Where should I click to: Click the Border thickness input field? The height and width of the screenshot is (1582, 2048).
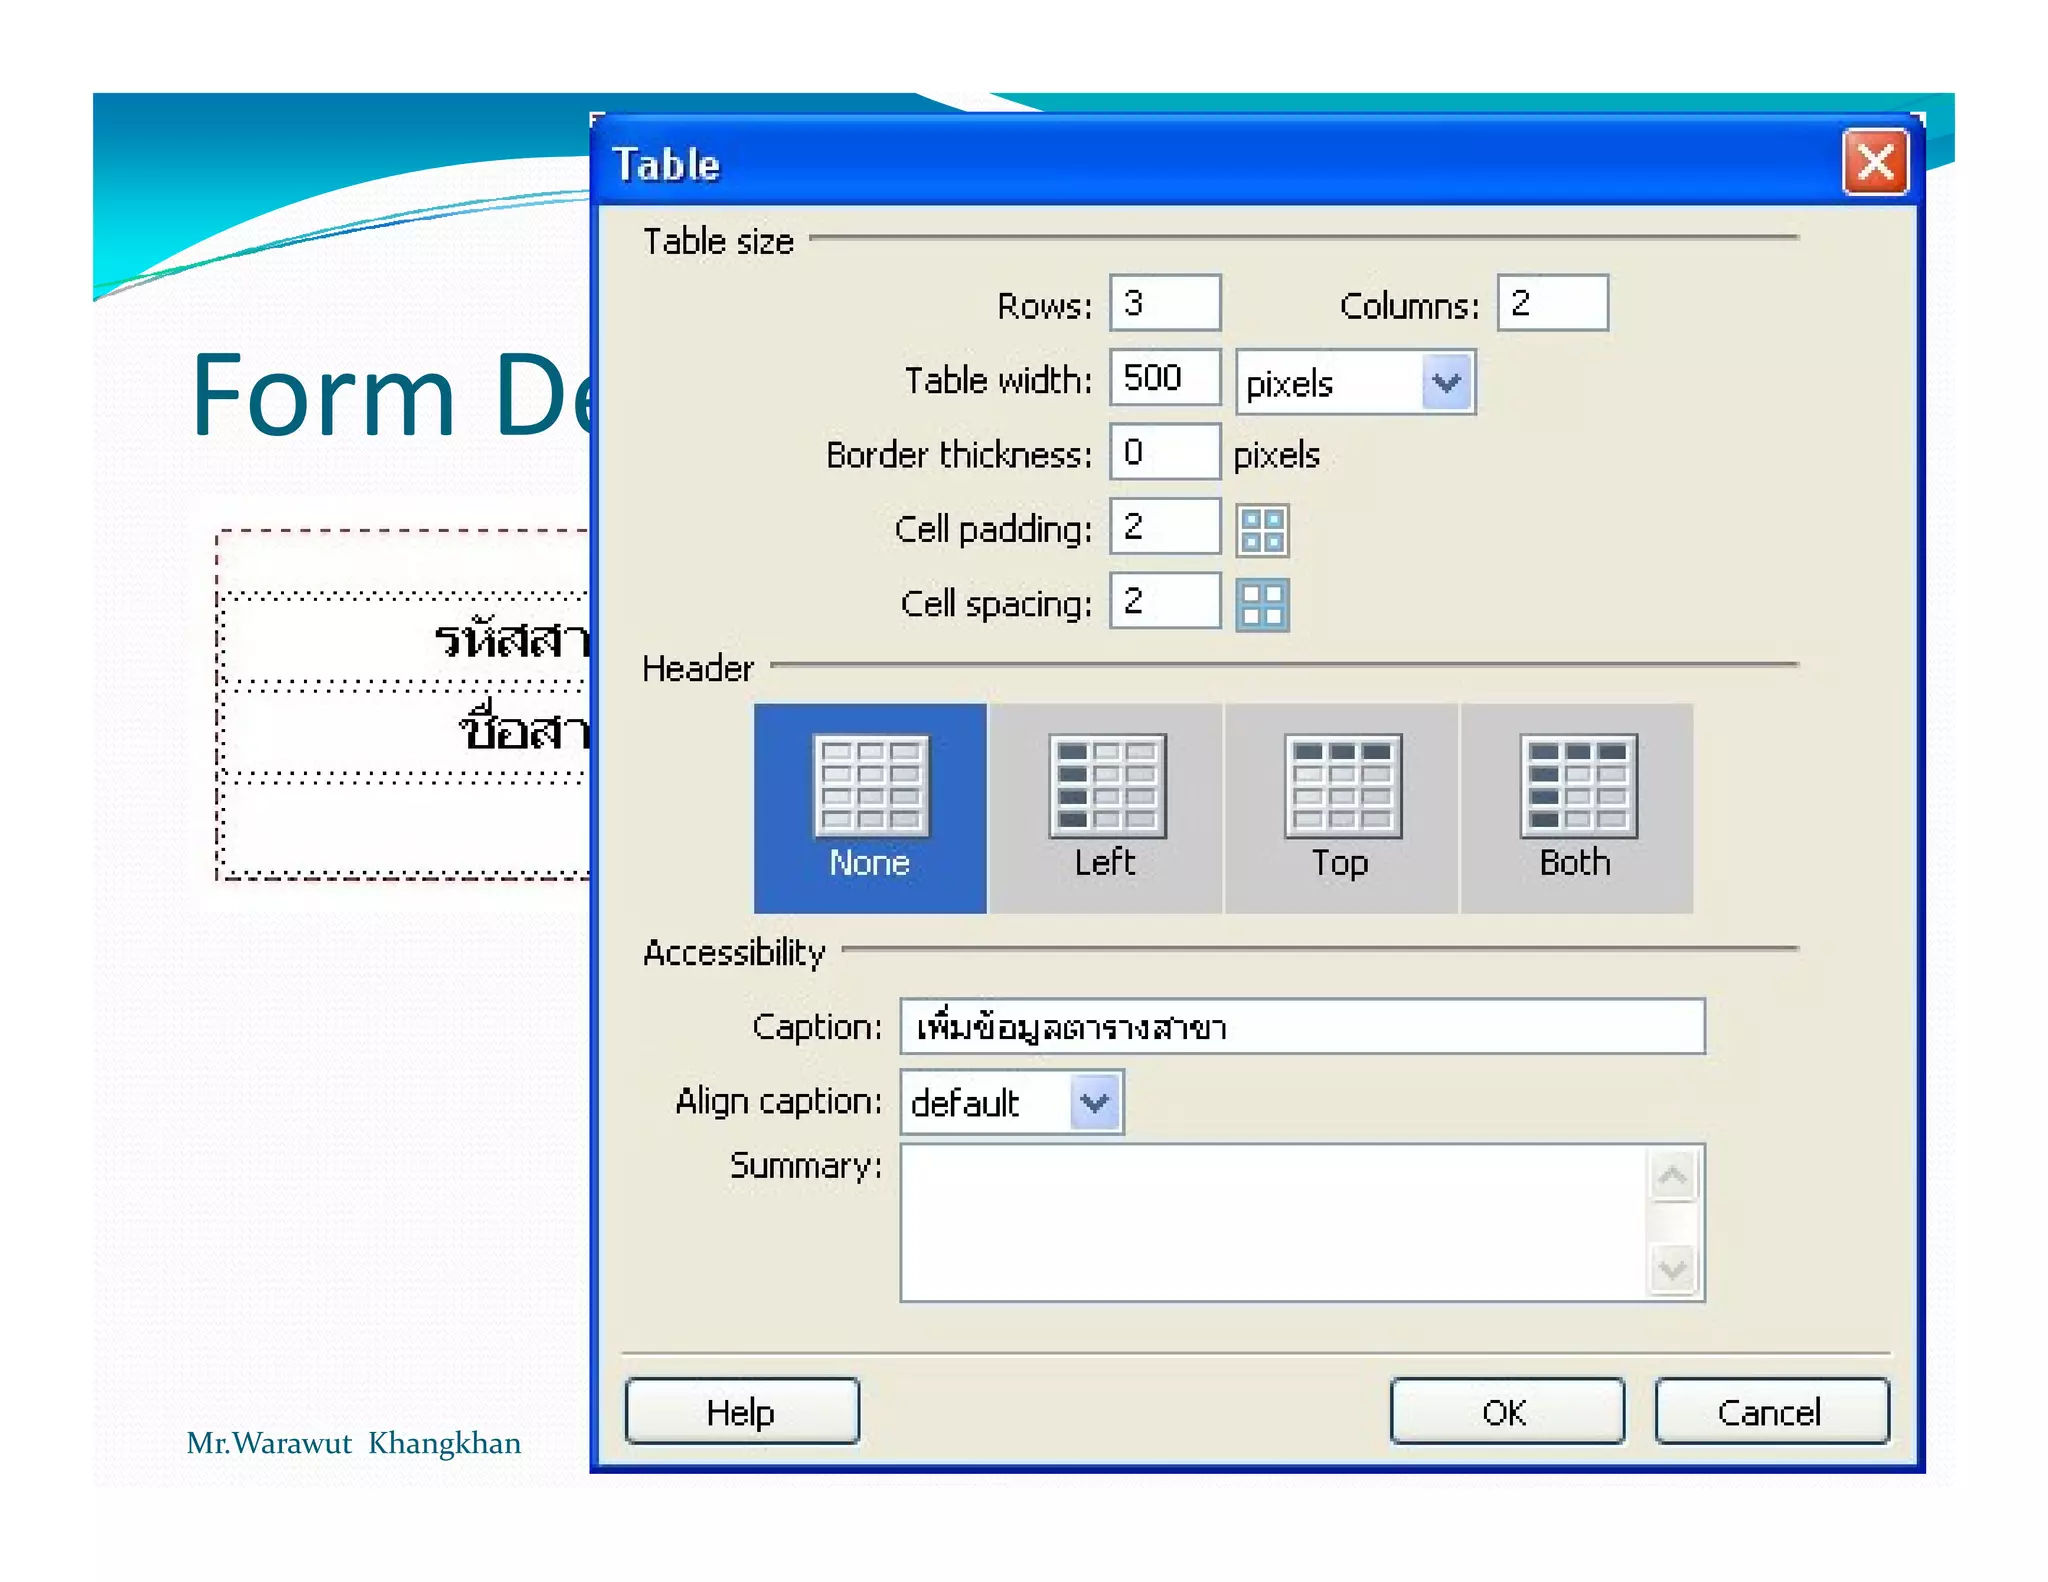pos(1165,452)
